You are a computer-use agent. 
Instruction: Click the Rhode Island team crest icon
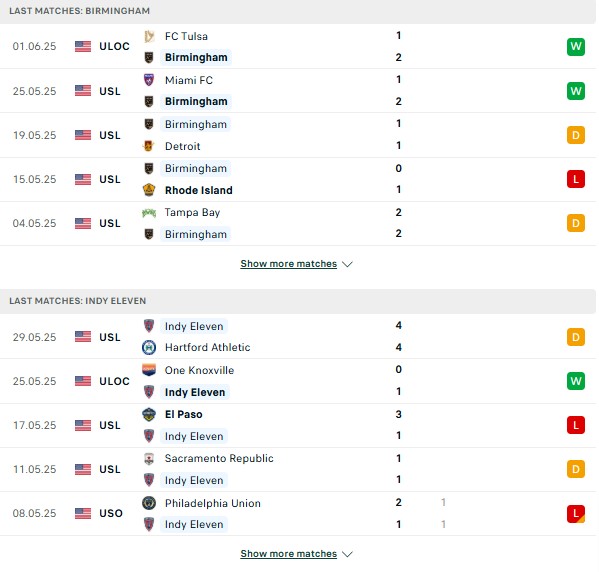(149, 190)
